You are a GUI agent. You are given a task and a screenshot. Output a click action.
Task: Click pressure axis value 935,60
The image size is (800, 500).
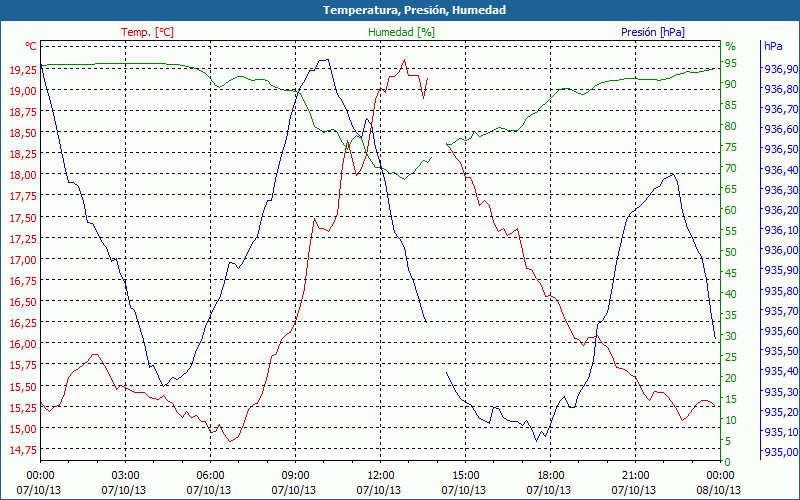tap(781, 331)
